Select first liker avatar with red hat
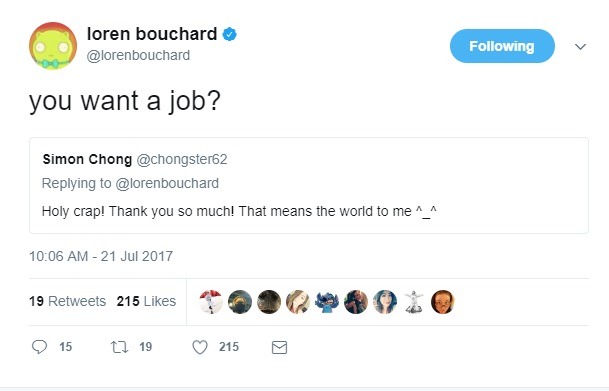Viewport: 609px width, 391px height. 211,302
